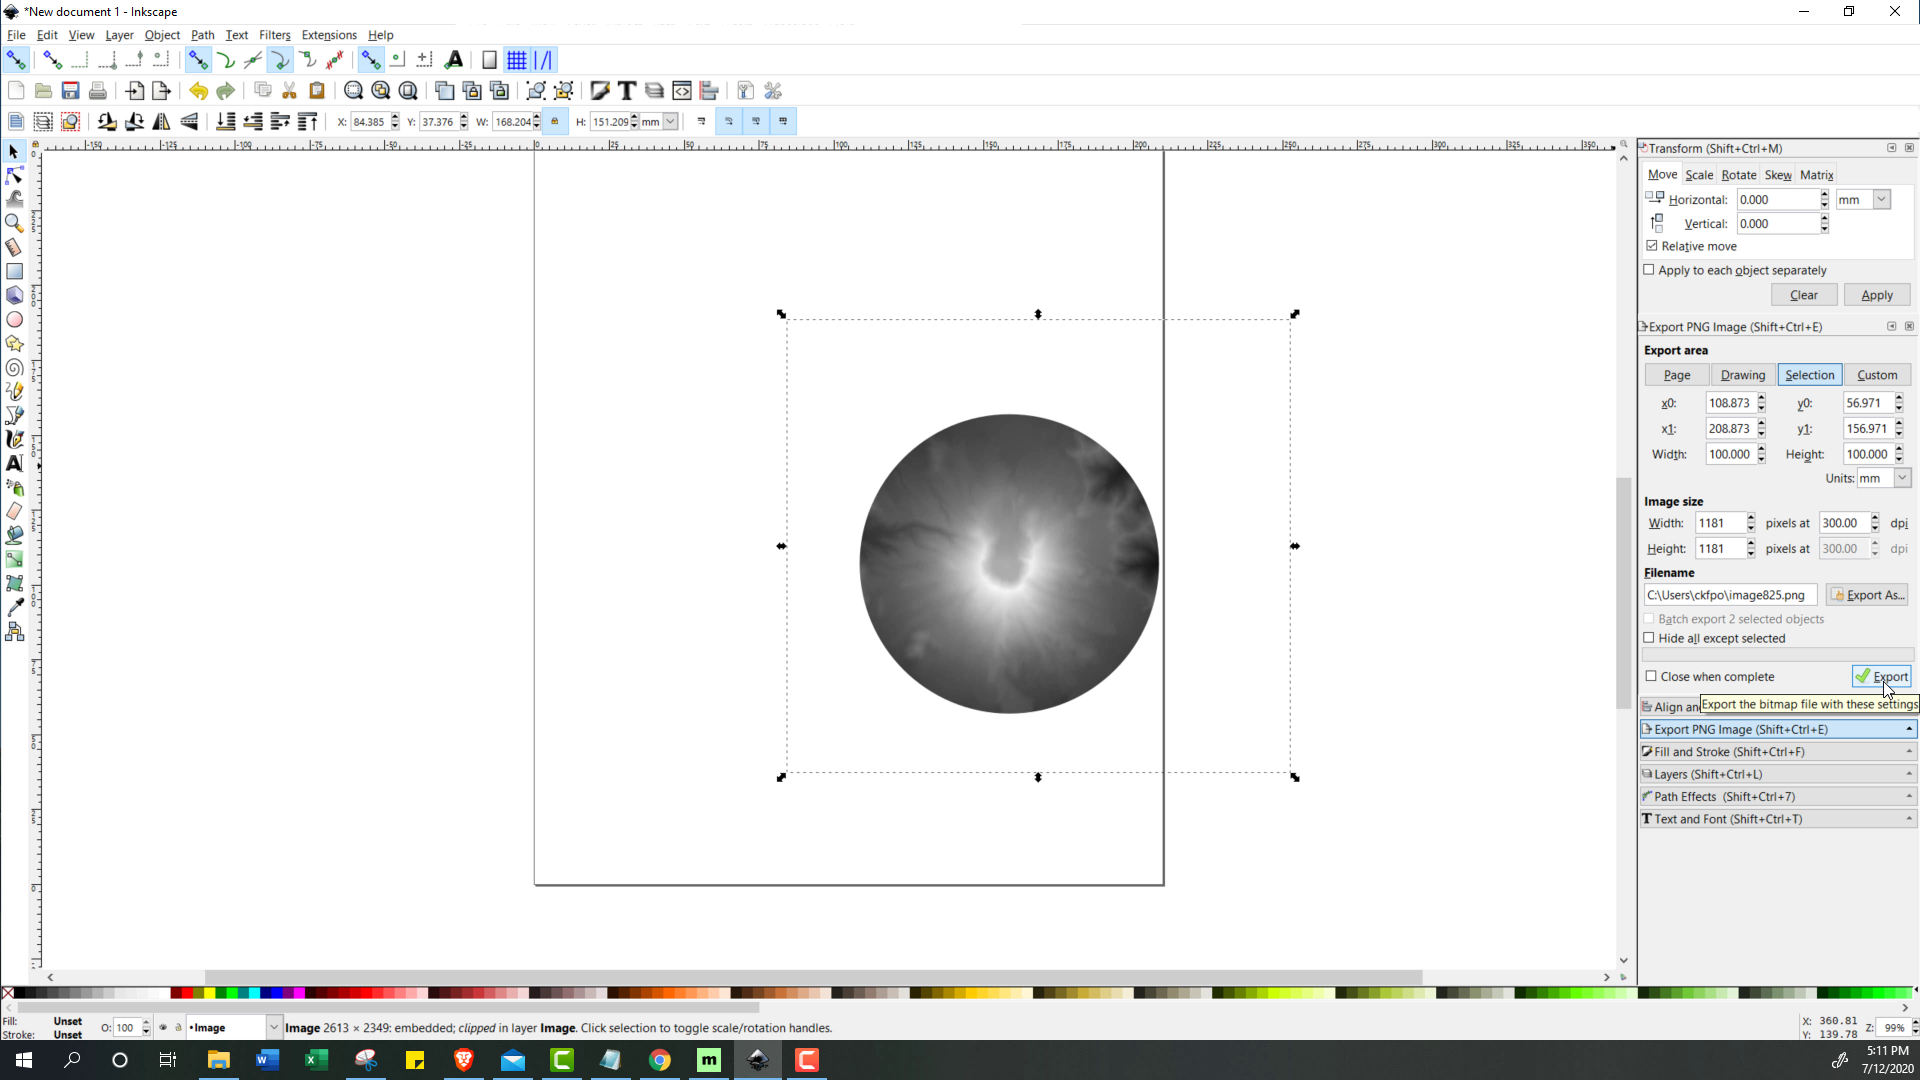The width and height of the screenshot is (1920, 1080).
Task: Expand the Layers panel
Action: click(x=1776, y=773)
